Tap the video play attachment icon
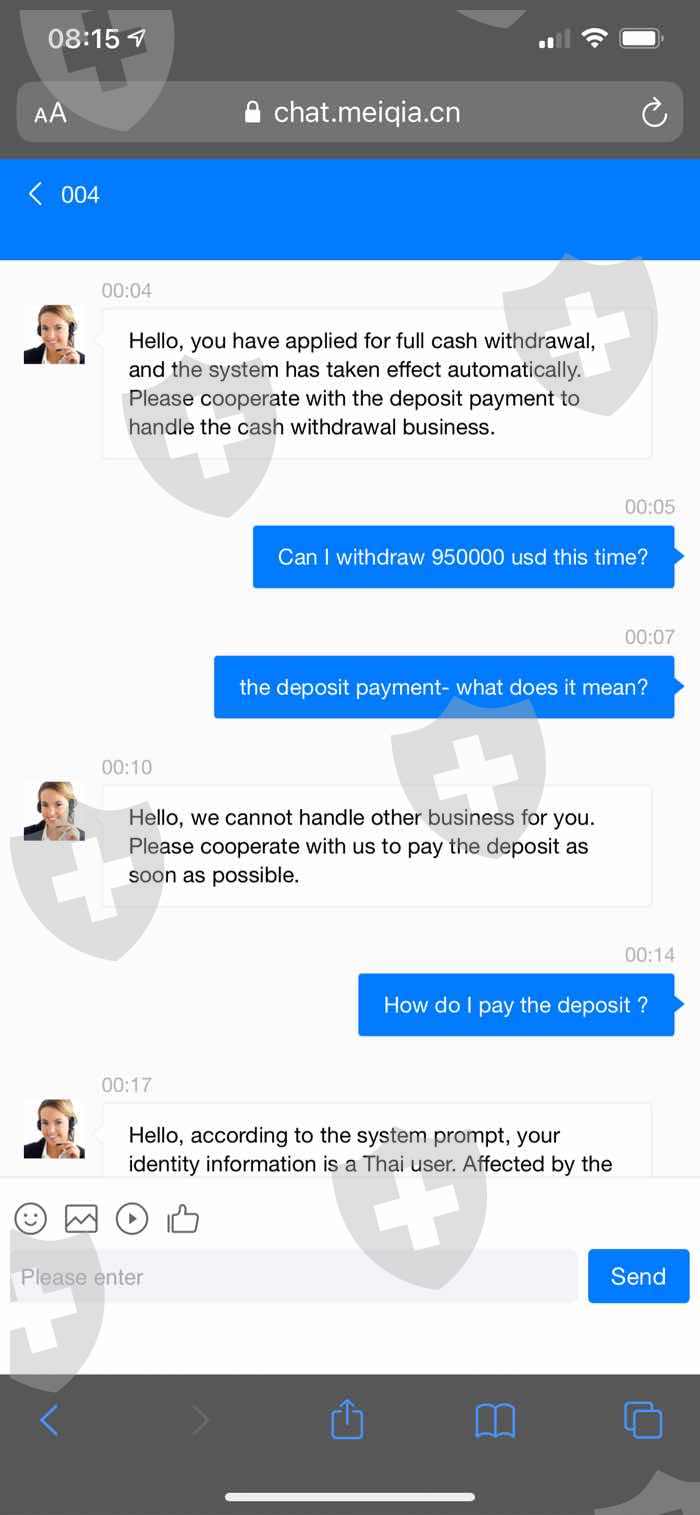The image size is (700, 1515). click(132, 1218)
